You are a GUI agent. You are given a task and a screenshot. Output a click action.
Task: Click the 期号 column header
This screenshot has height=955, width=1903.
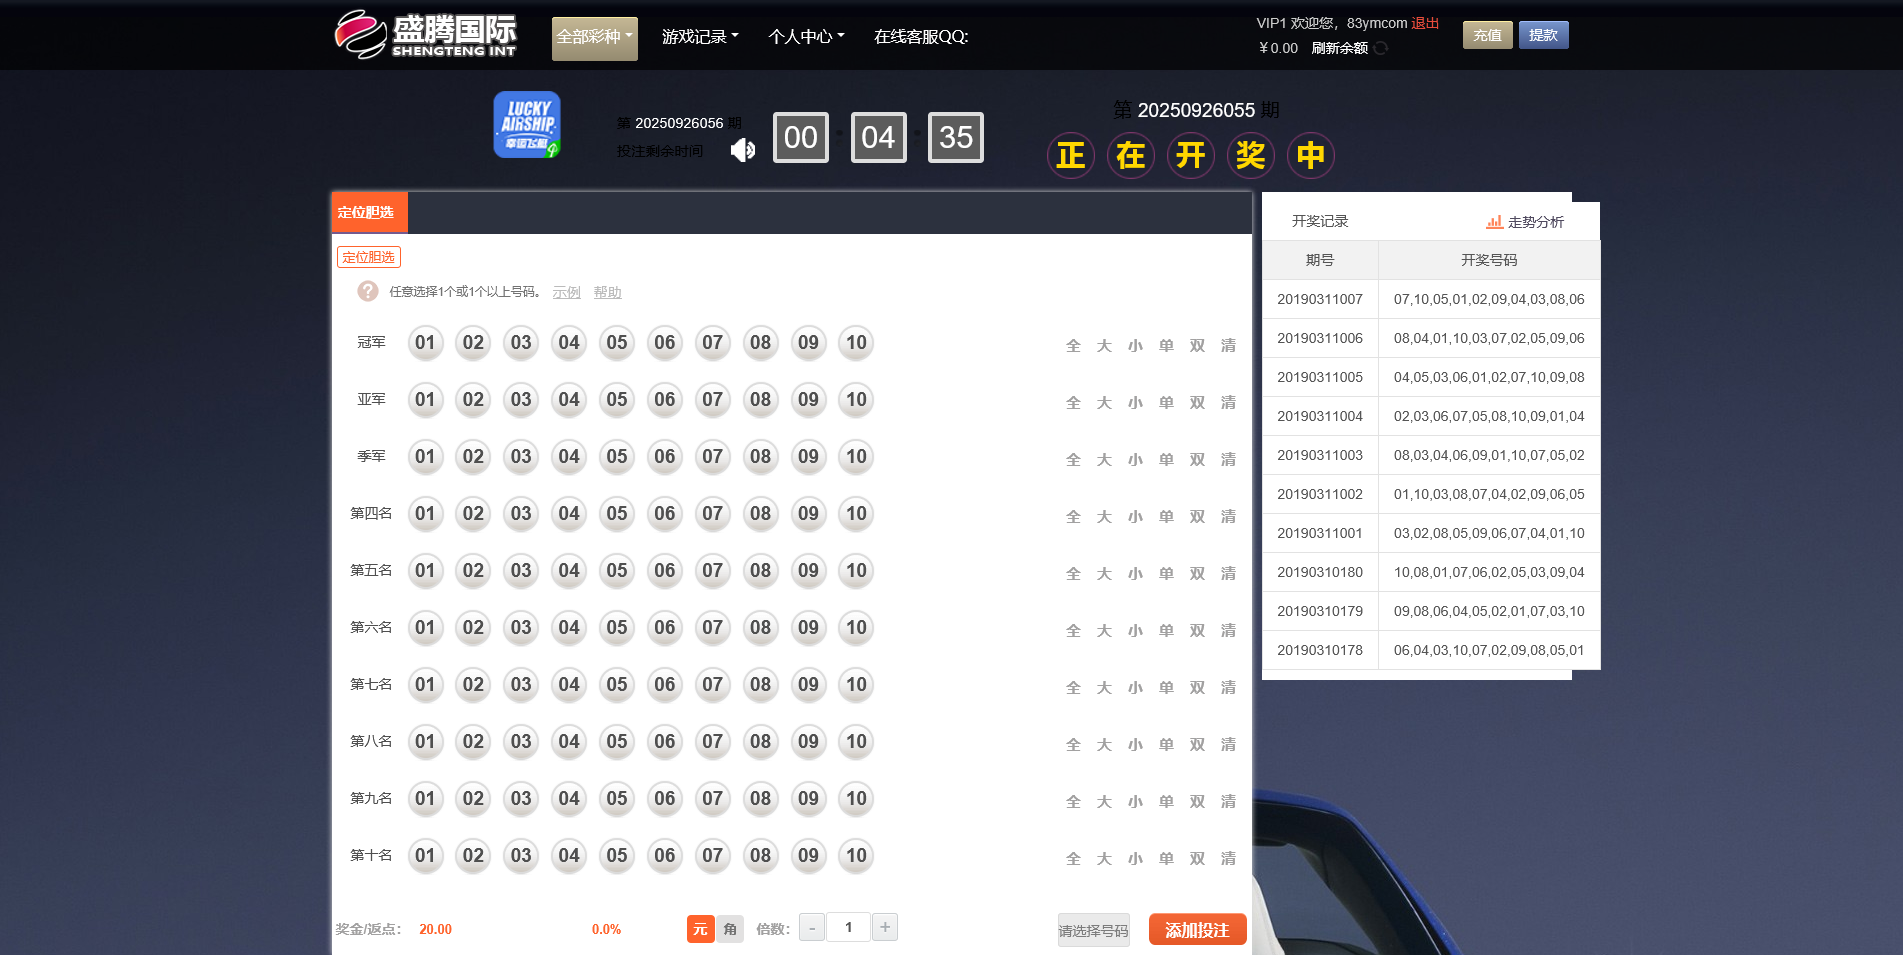point(1320,260)
